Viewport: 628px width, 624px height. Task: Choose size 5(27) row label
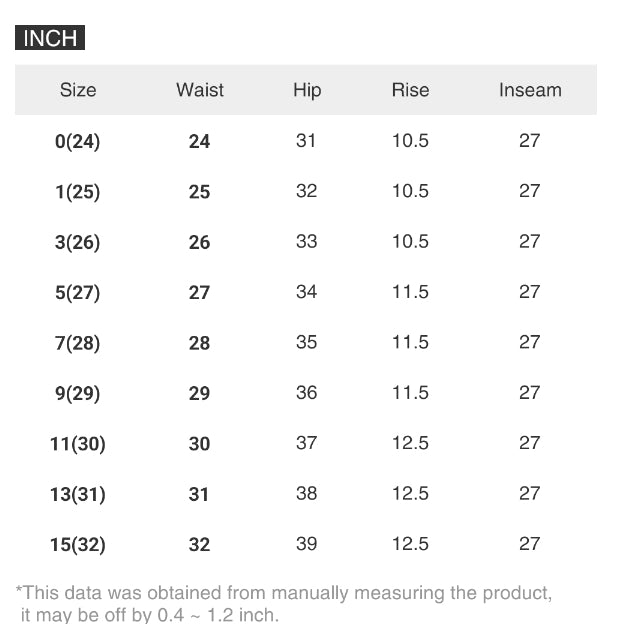coord(78,293)
